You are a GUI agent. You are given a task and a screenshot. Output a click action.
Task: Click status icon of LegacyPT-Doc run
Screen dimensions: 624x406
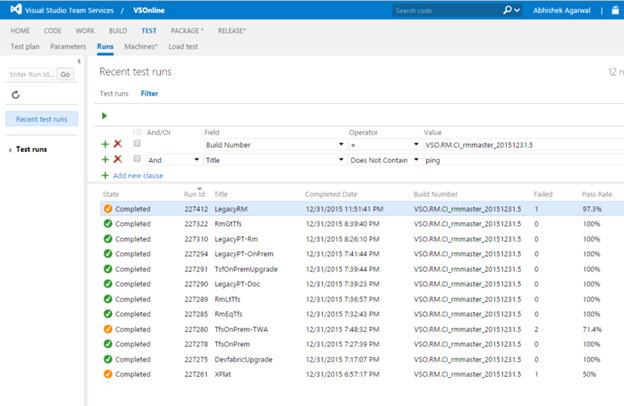[108, 284]
